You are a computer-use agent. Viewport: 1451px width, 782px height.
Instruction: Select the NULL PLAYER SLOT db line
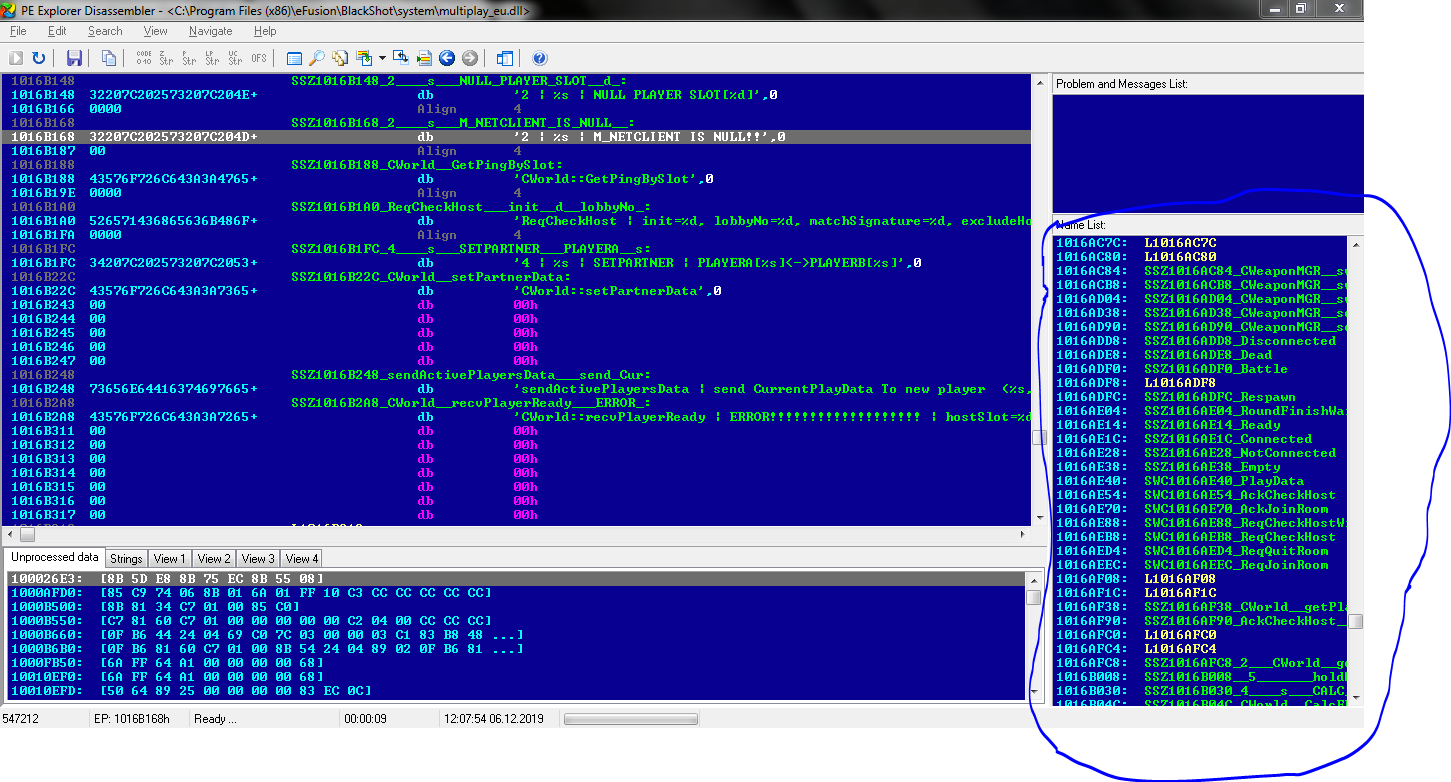pyautogui.click(x=518, y=95)
